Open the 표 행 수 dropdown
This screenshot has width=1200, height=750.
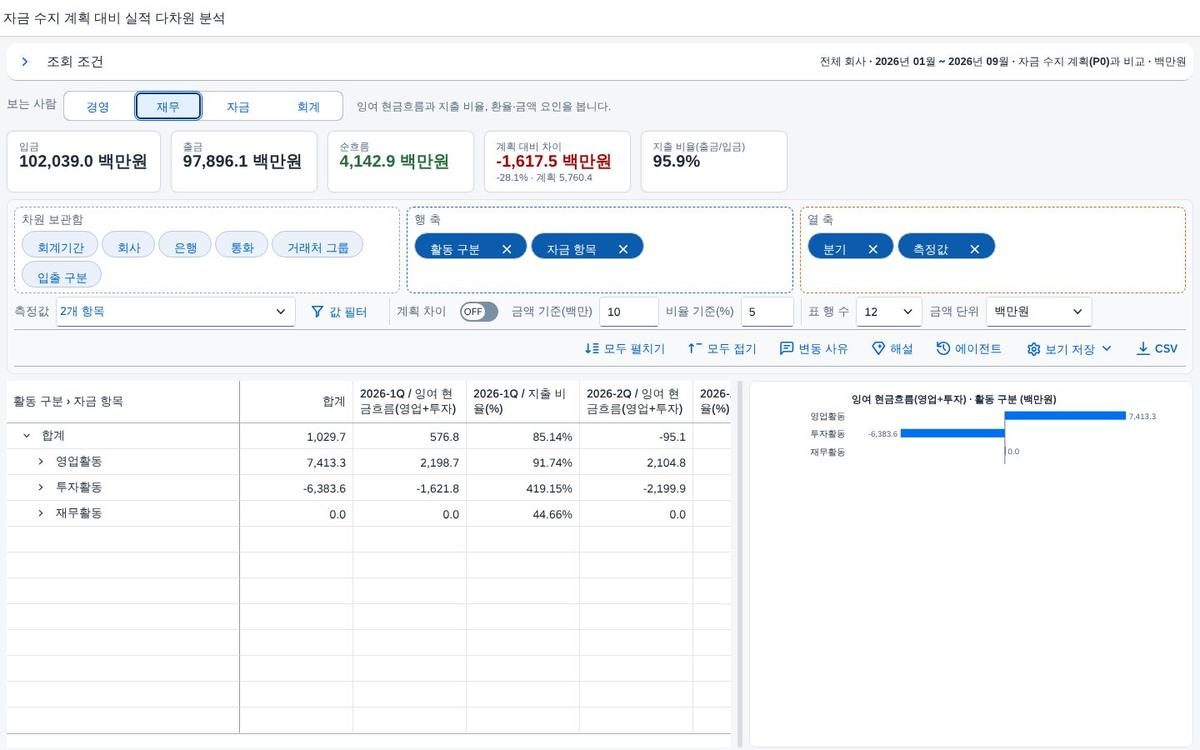[889, 312]
